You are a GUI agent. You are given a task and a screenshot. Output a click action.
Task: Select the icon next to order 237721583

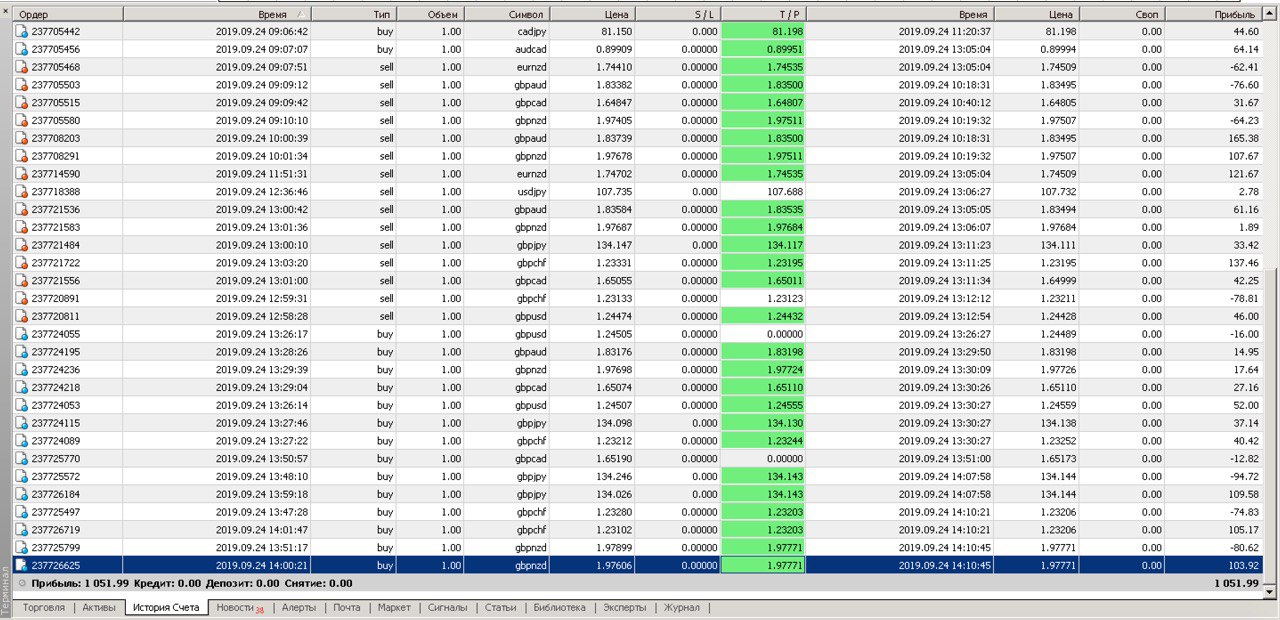[21, 227]
